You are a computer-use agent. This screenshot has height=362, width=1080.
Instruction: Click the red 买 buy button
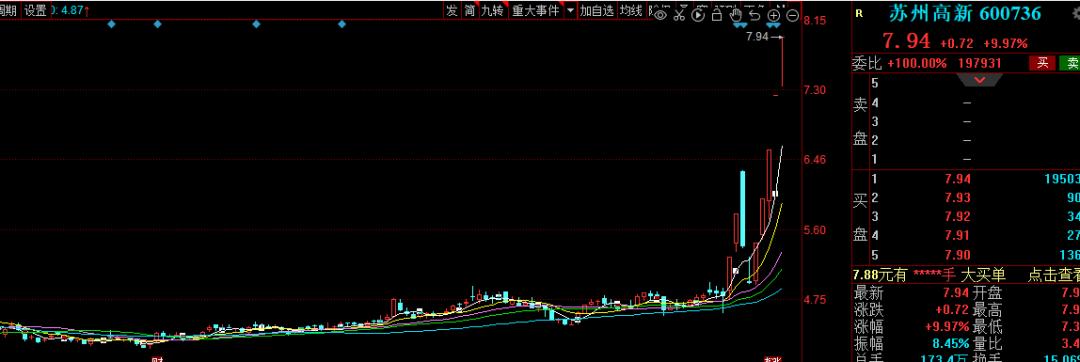tap(1042, 63)
